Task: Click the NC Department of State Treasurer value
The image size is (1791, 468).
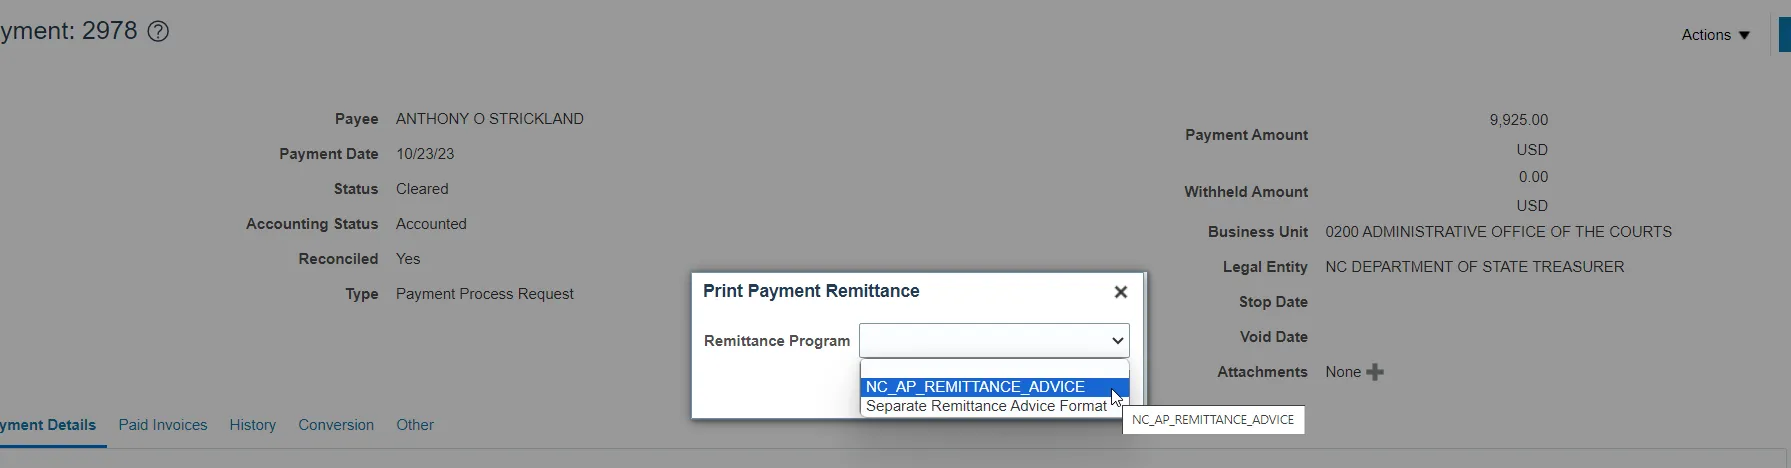Action: (1474, 267)
